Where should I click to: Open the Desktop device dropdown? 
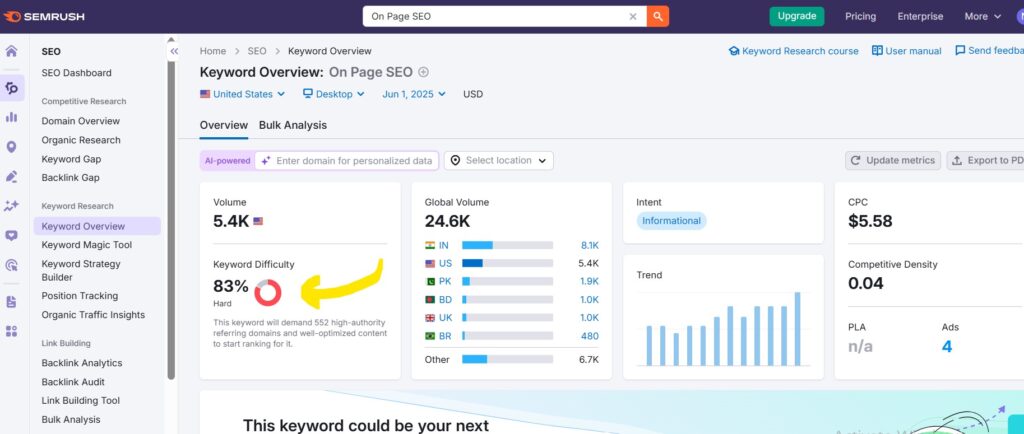334,94
